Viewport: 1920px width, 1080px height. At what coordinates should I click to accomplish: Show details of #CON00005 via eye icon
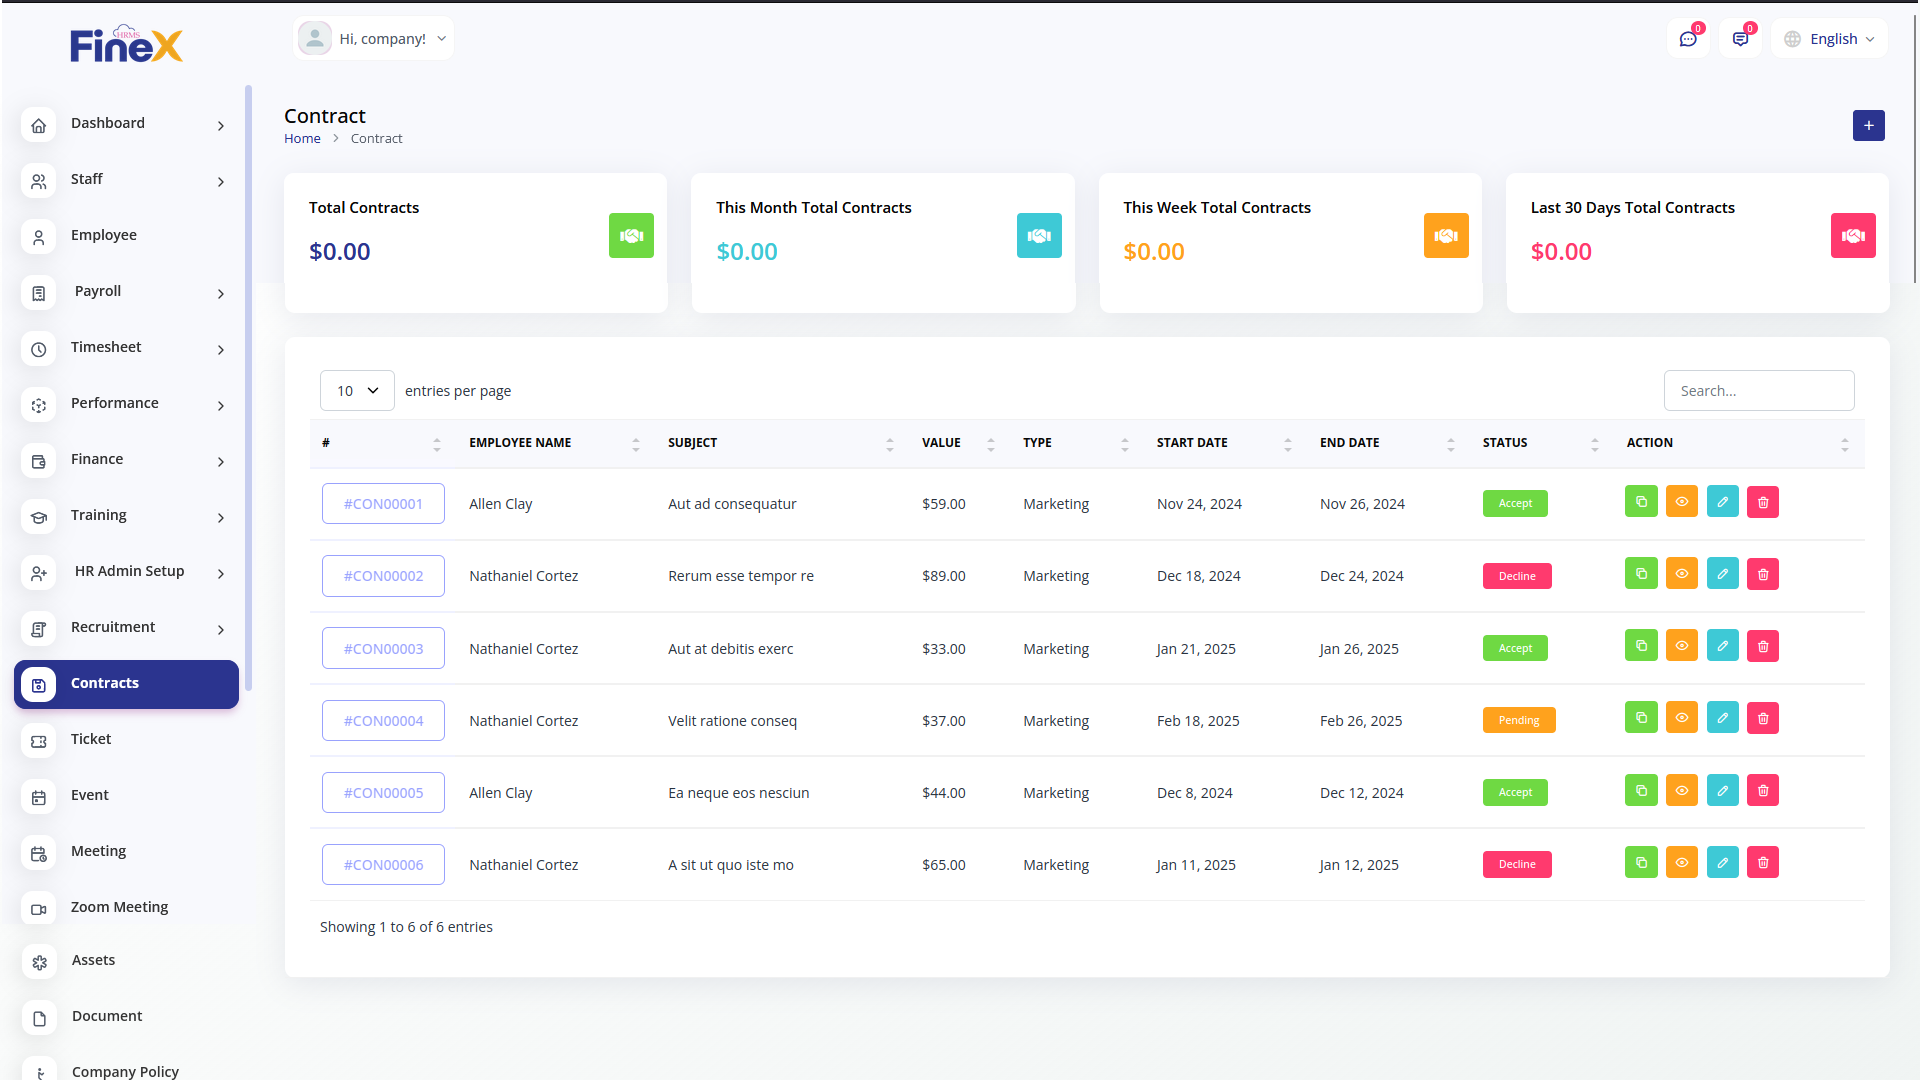point(1682,790)
